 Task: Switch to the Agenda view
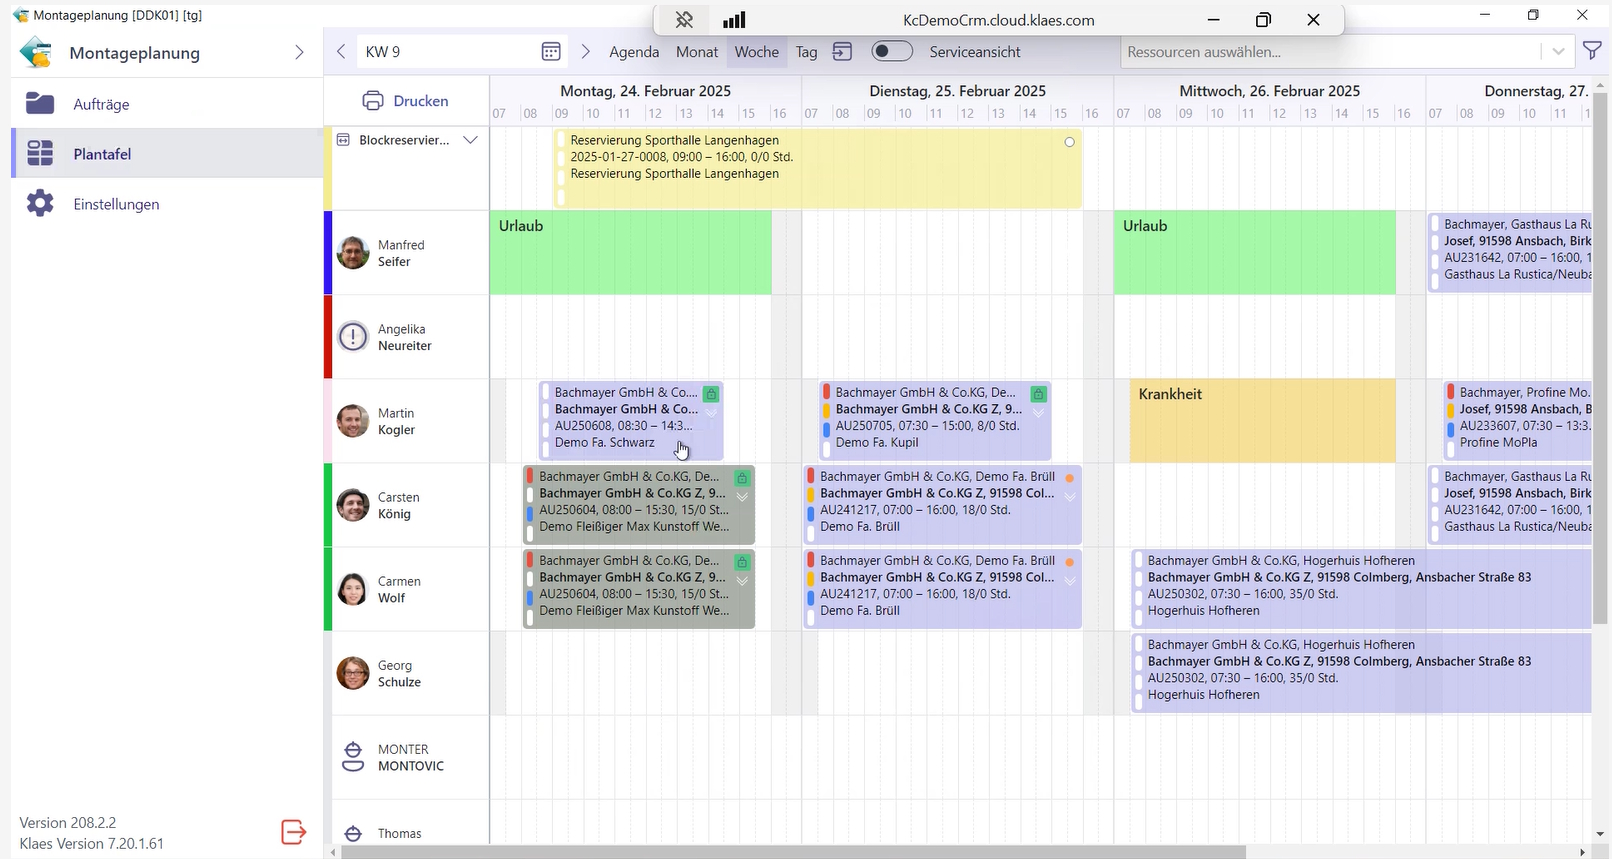click(634, 52)
